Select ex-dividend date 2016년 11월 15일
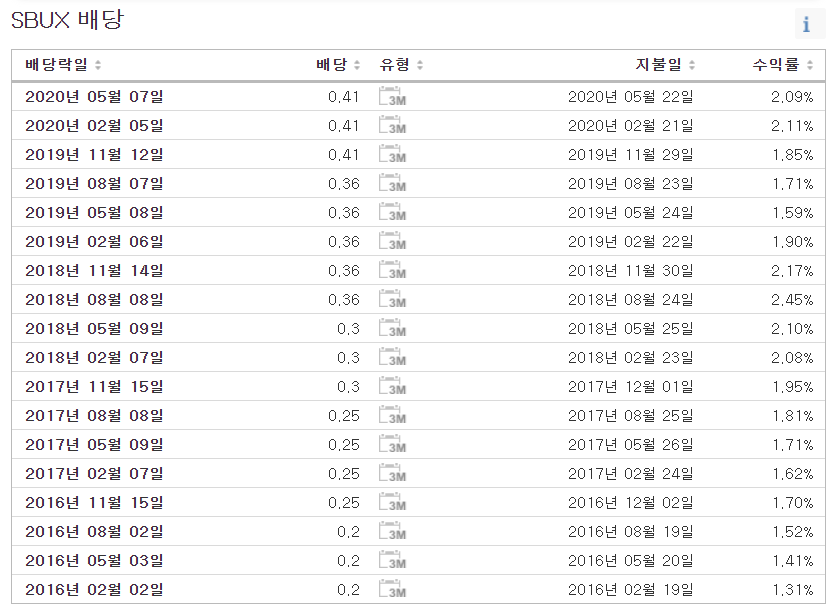The image size is (836, 612). point(94,502)
